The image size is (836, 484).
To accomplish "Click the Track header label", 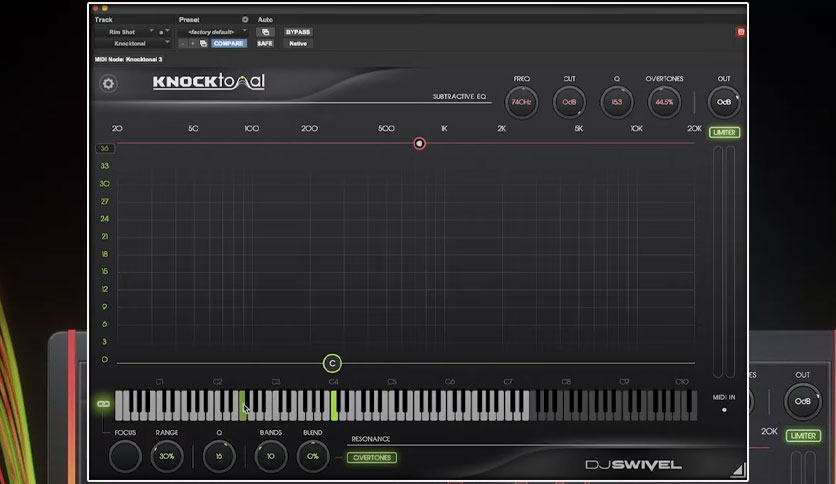I will pyautogui.click(x=103, y=20).
